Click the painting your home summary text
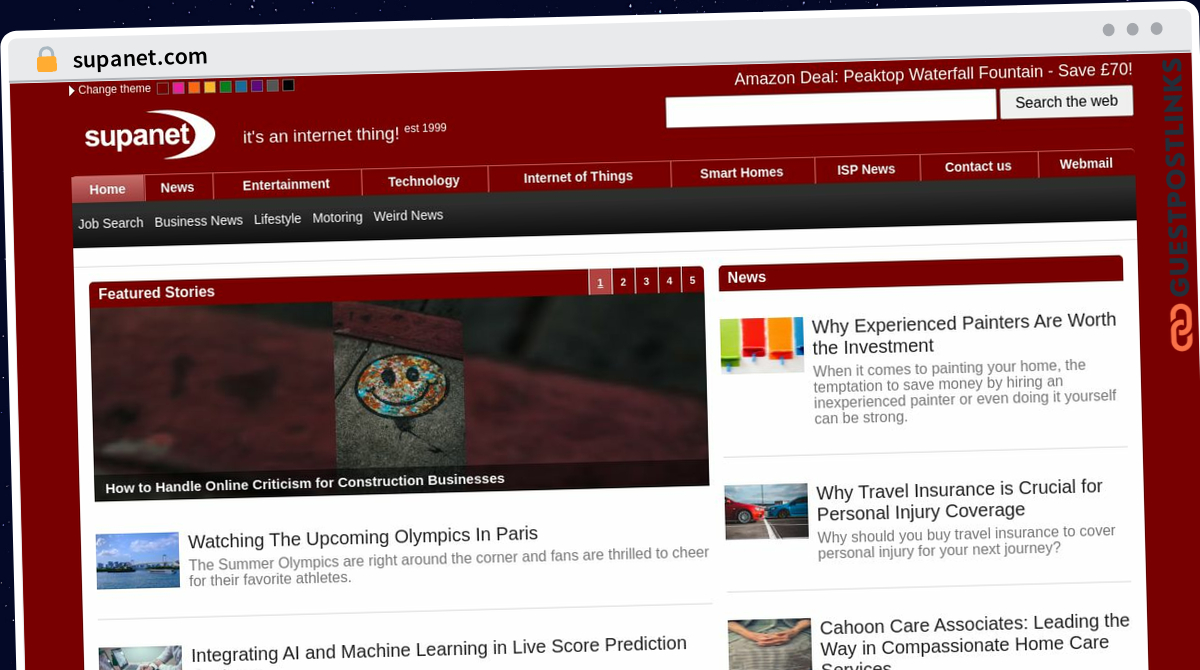The width and height of the screenshot is (1200, 670). tap(964, 391)
